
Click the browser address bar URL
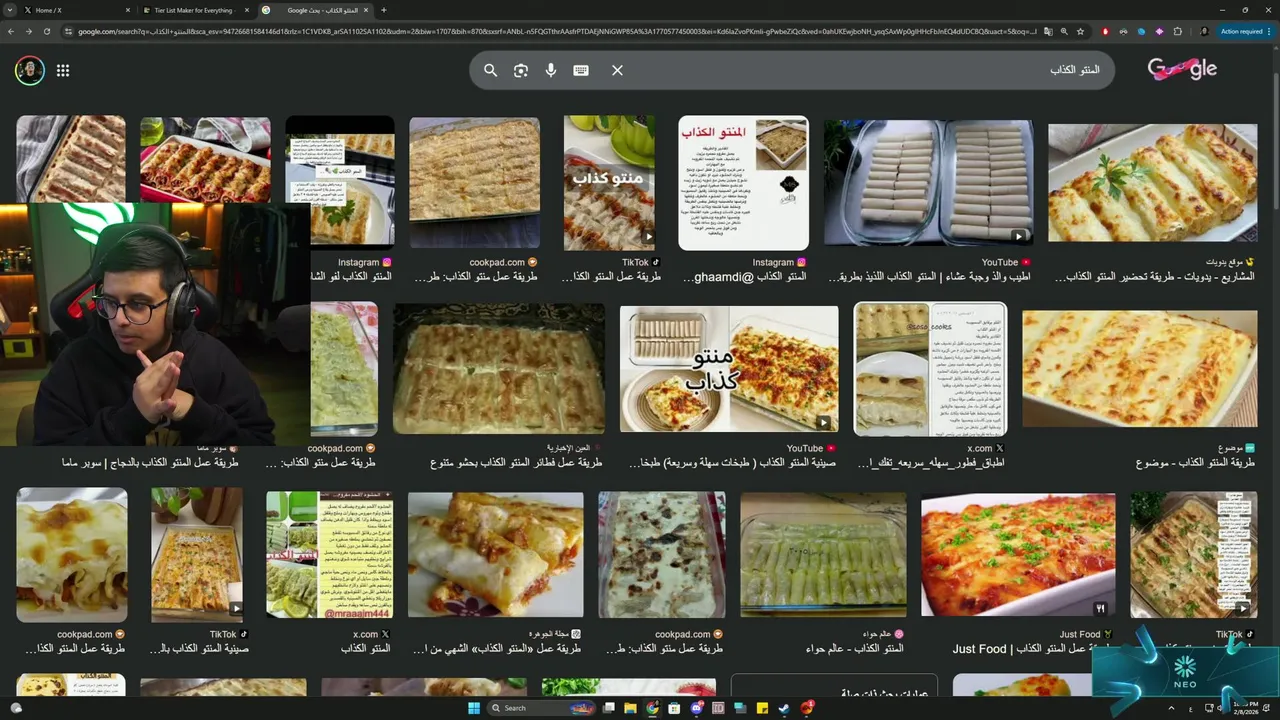point(555,31)
